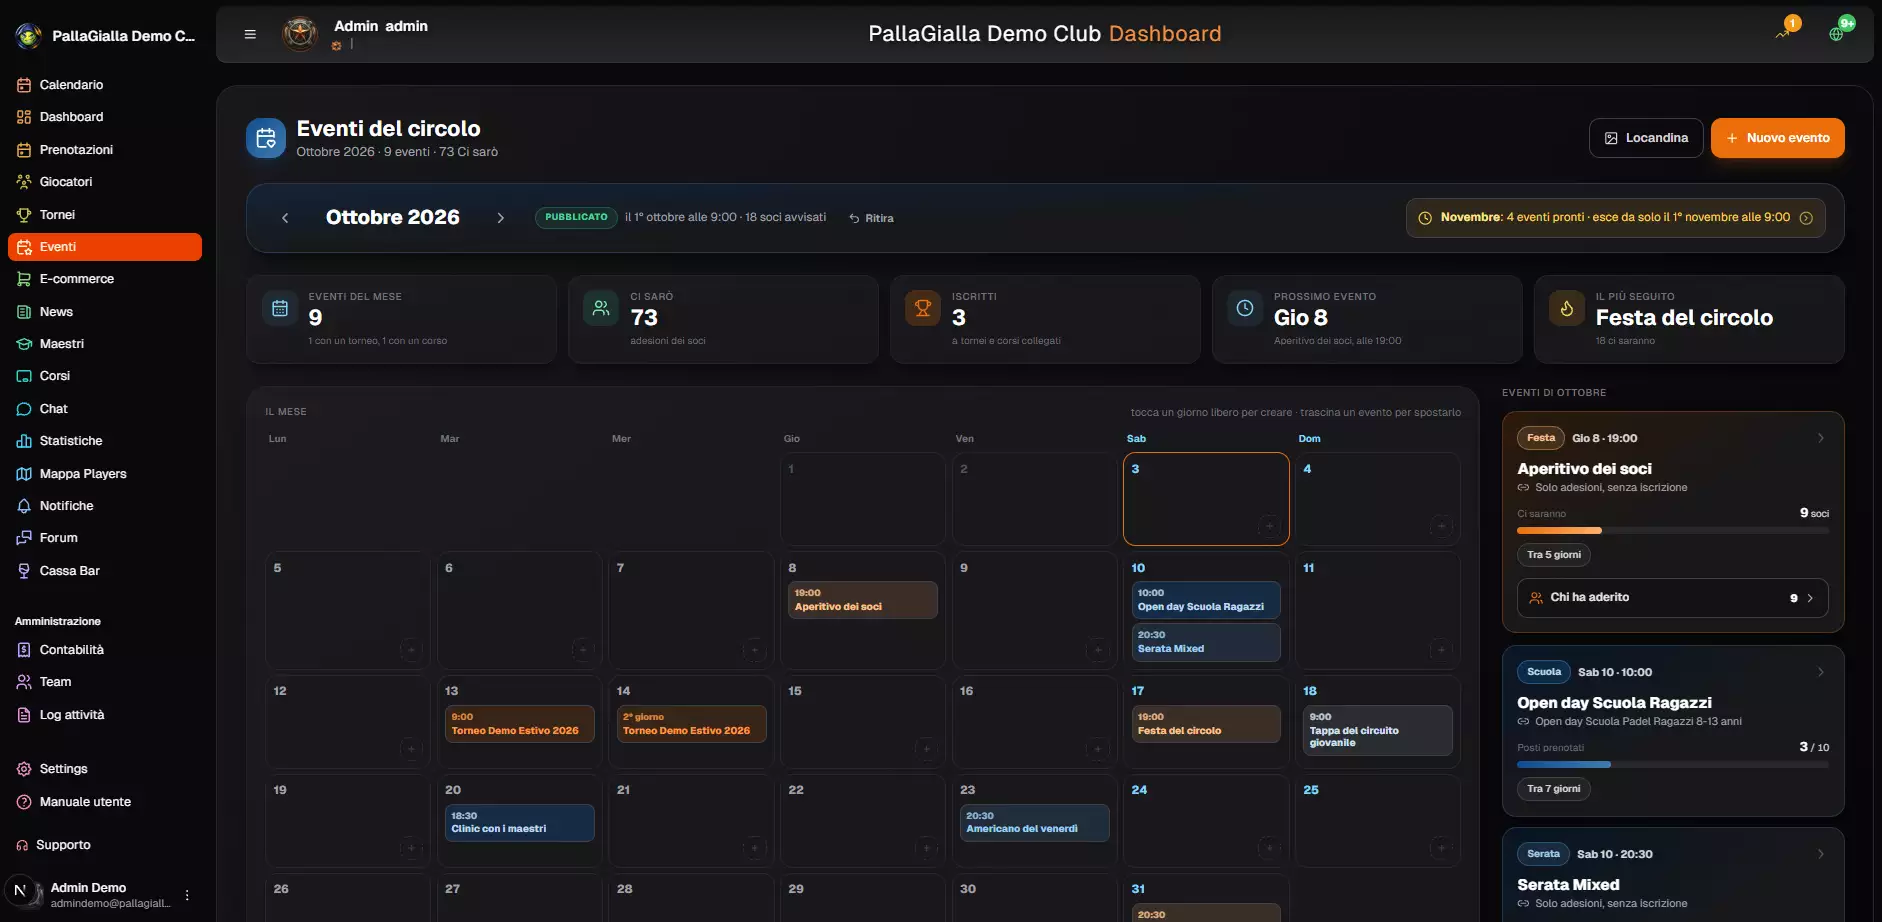This screenshot has height=922, width=1882.
Task: Click the Admin admin avatar image
Action: pos(300,34)
